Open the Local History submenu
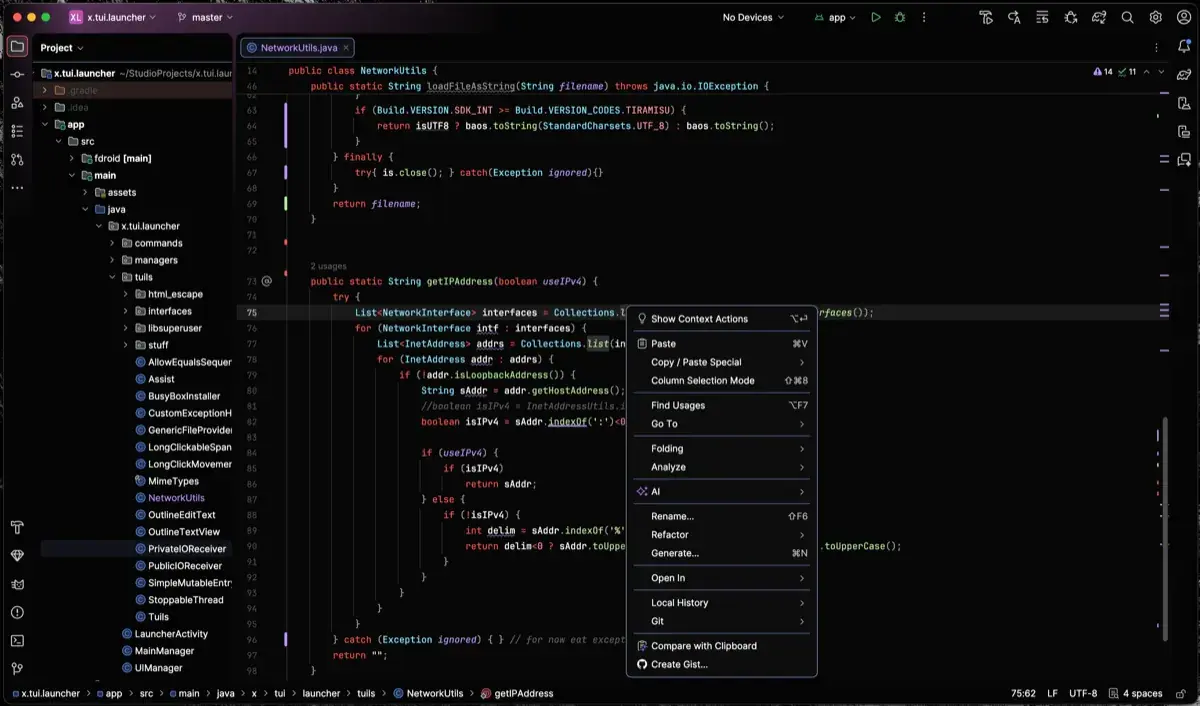Image resolution: width=1200 pixels, height=706 pixels. pyautogui.click(x=721, y=603)
